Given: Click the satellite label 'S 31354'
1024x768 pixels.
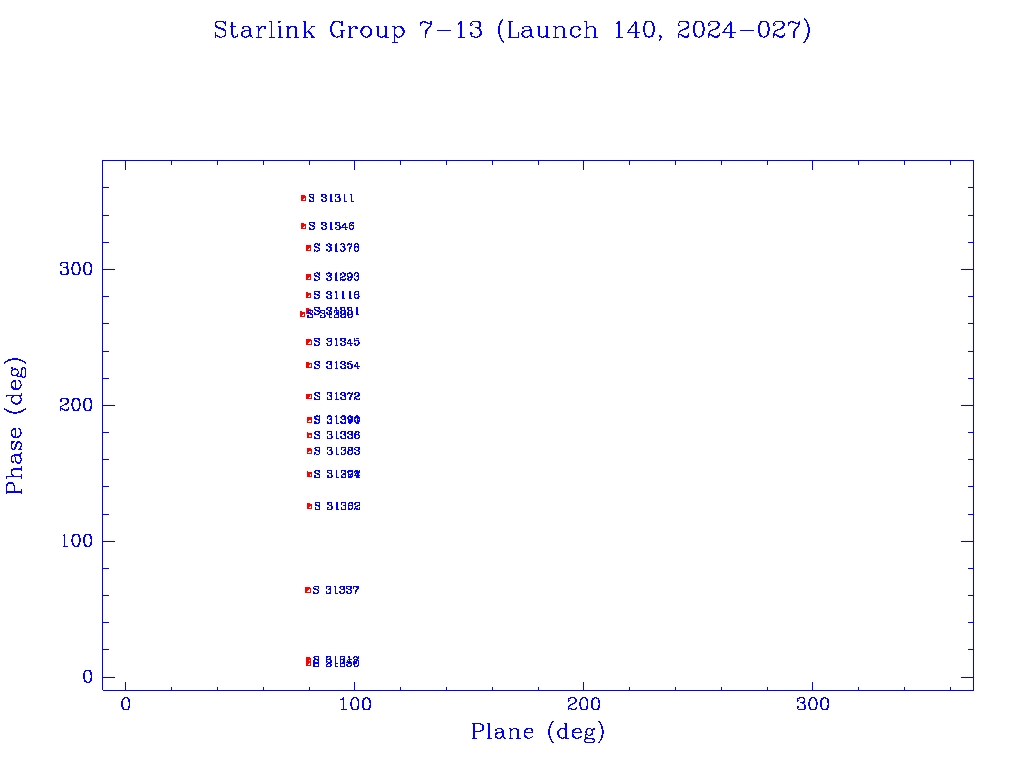Looking at the screenshot, I should point(336,365).
